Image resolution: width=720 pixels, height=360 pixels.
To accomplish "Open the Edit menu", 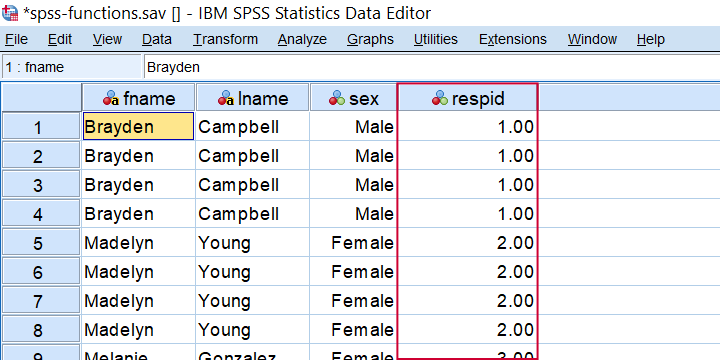I will click(60, 39).
